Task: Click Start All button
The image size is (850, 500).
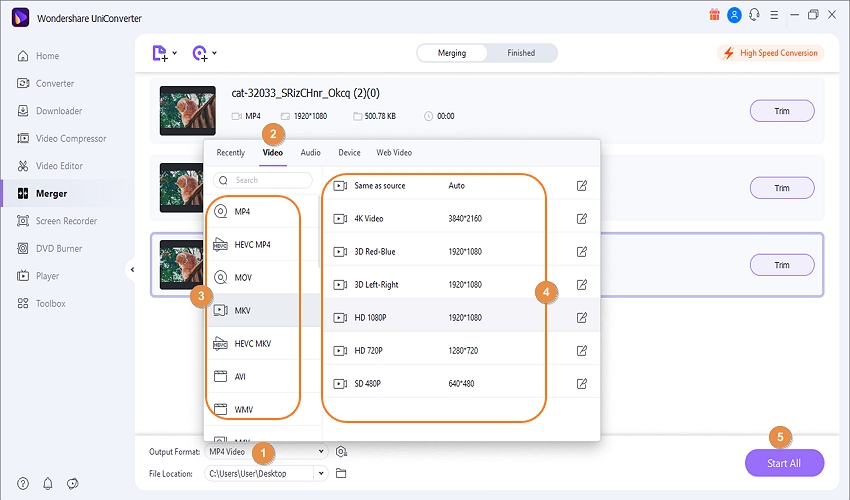Action: [784, 463]
